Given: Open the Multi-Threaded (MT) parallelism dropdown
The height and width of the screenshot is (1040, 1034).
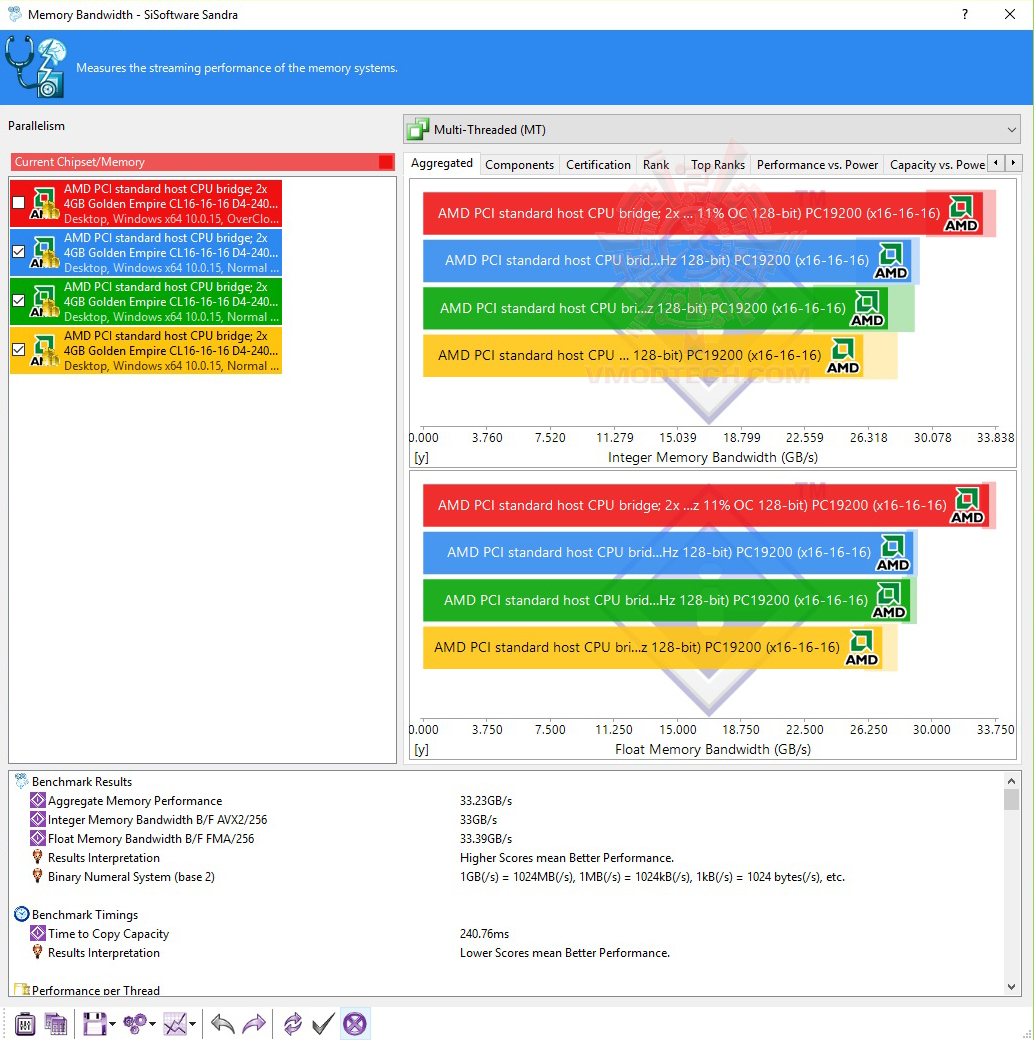Looking at the screenshot, I should [x=712, y=129].
